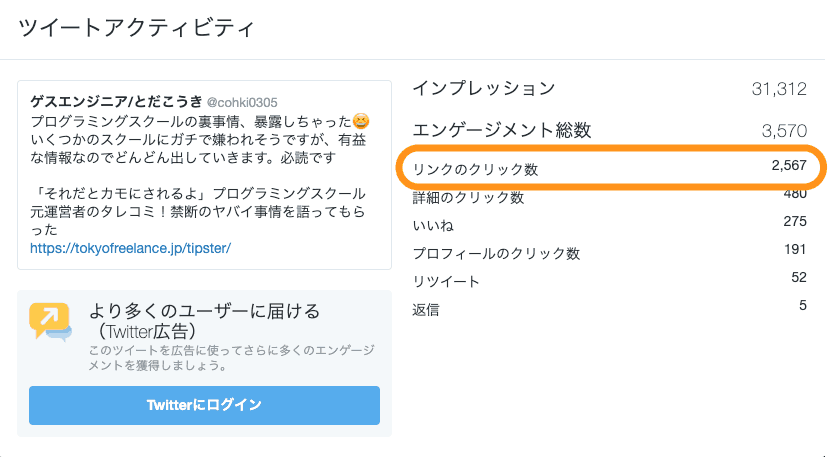Click the @cohki0305 handle
The image size is (828, 457).
tap(242, 102)
